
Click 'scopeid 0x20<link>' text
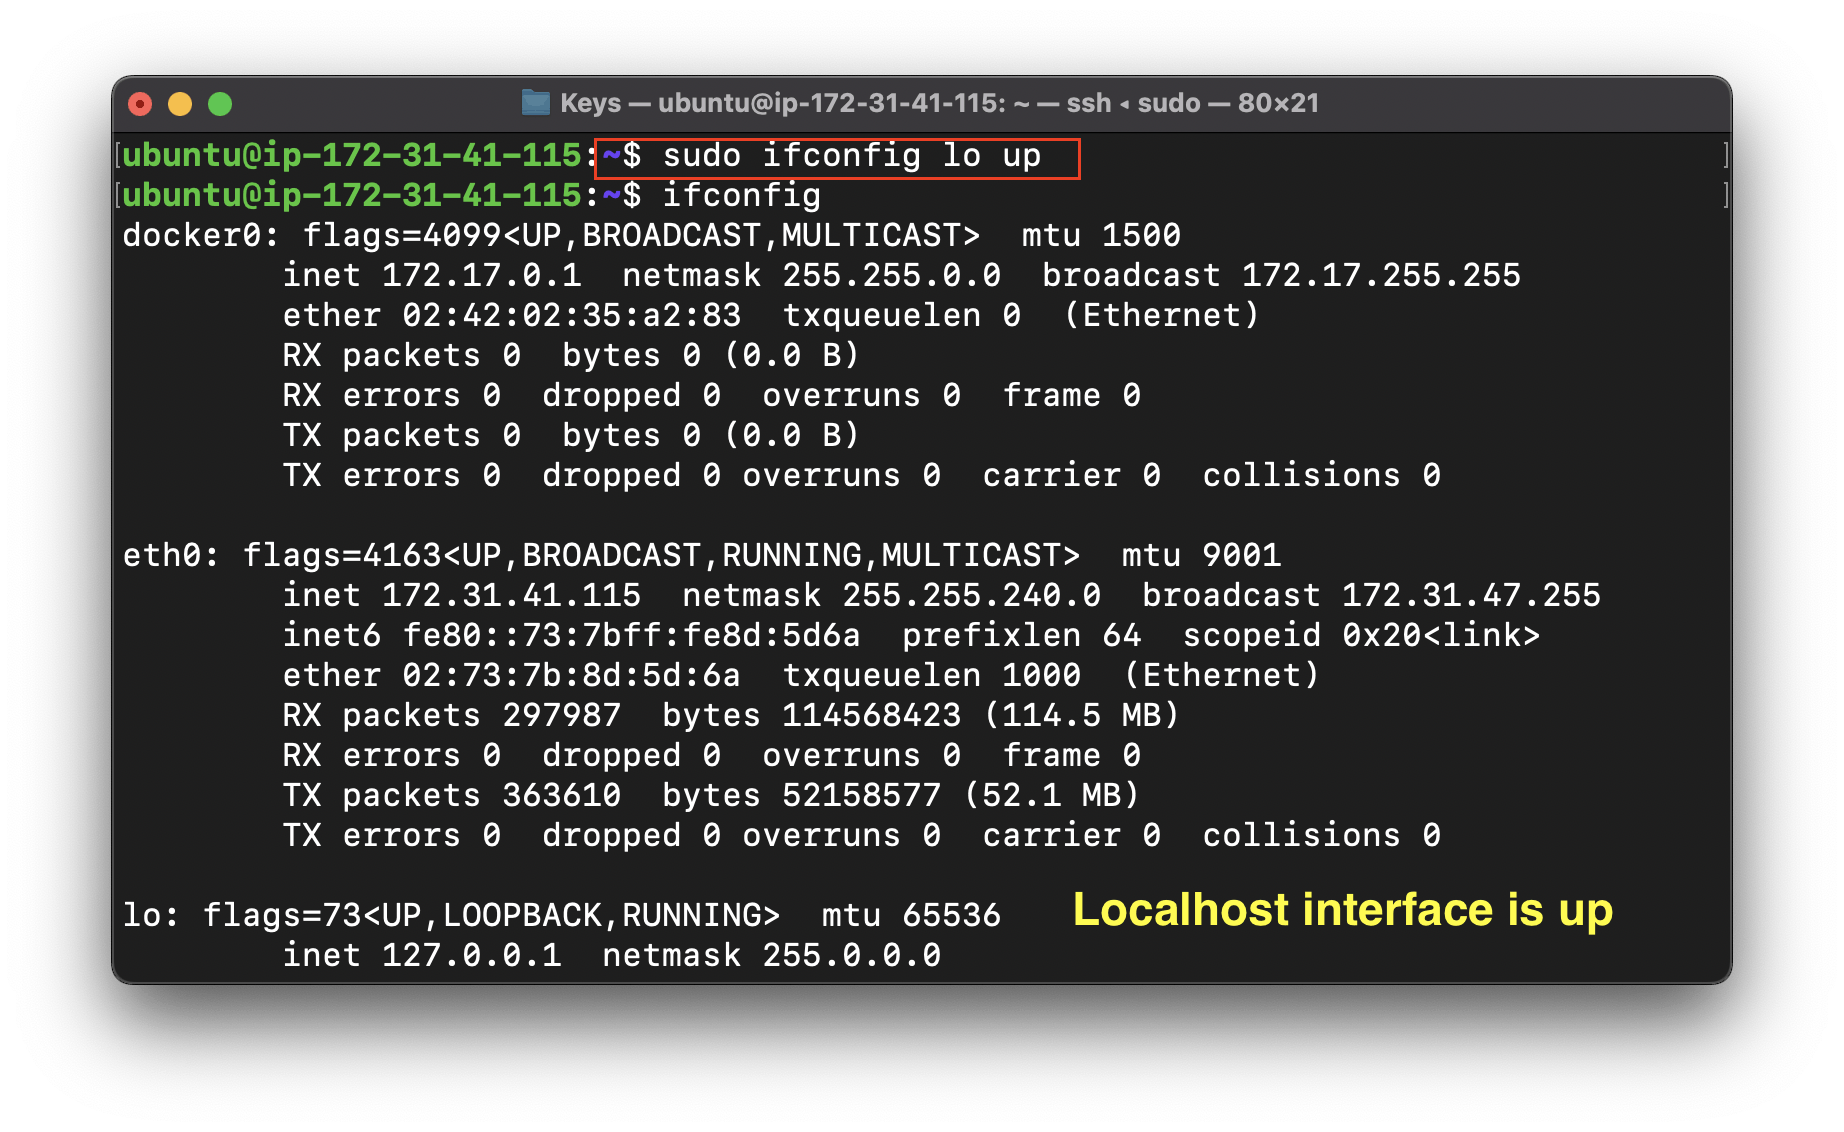[1361, 636]
